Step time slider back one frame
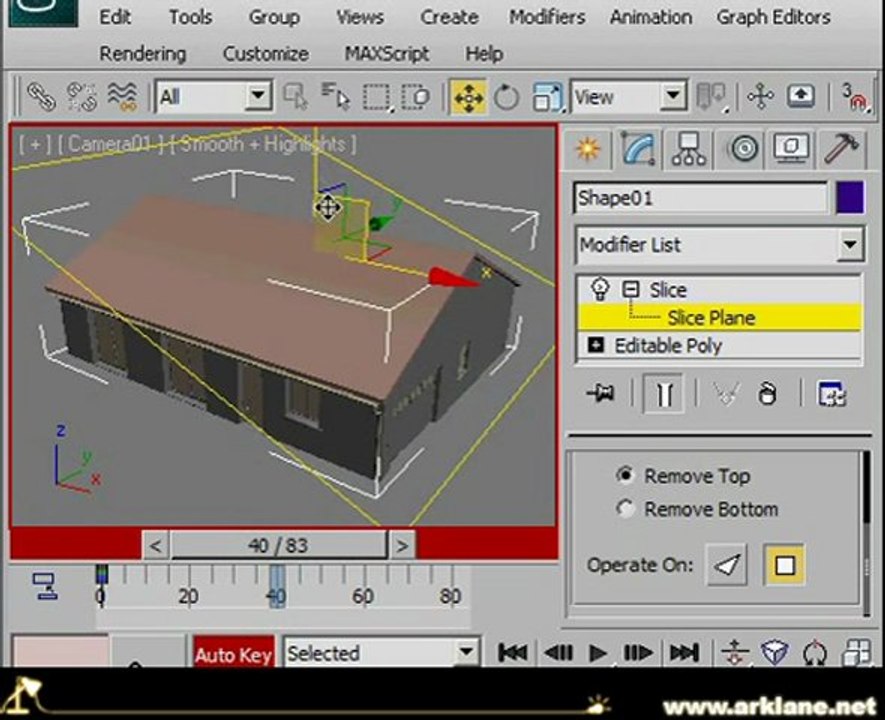 click(x=156, y=546)
